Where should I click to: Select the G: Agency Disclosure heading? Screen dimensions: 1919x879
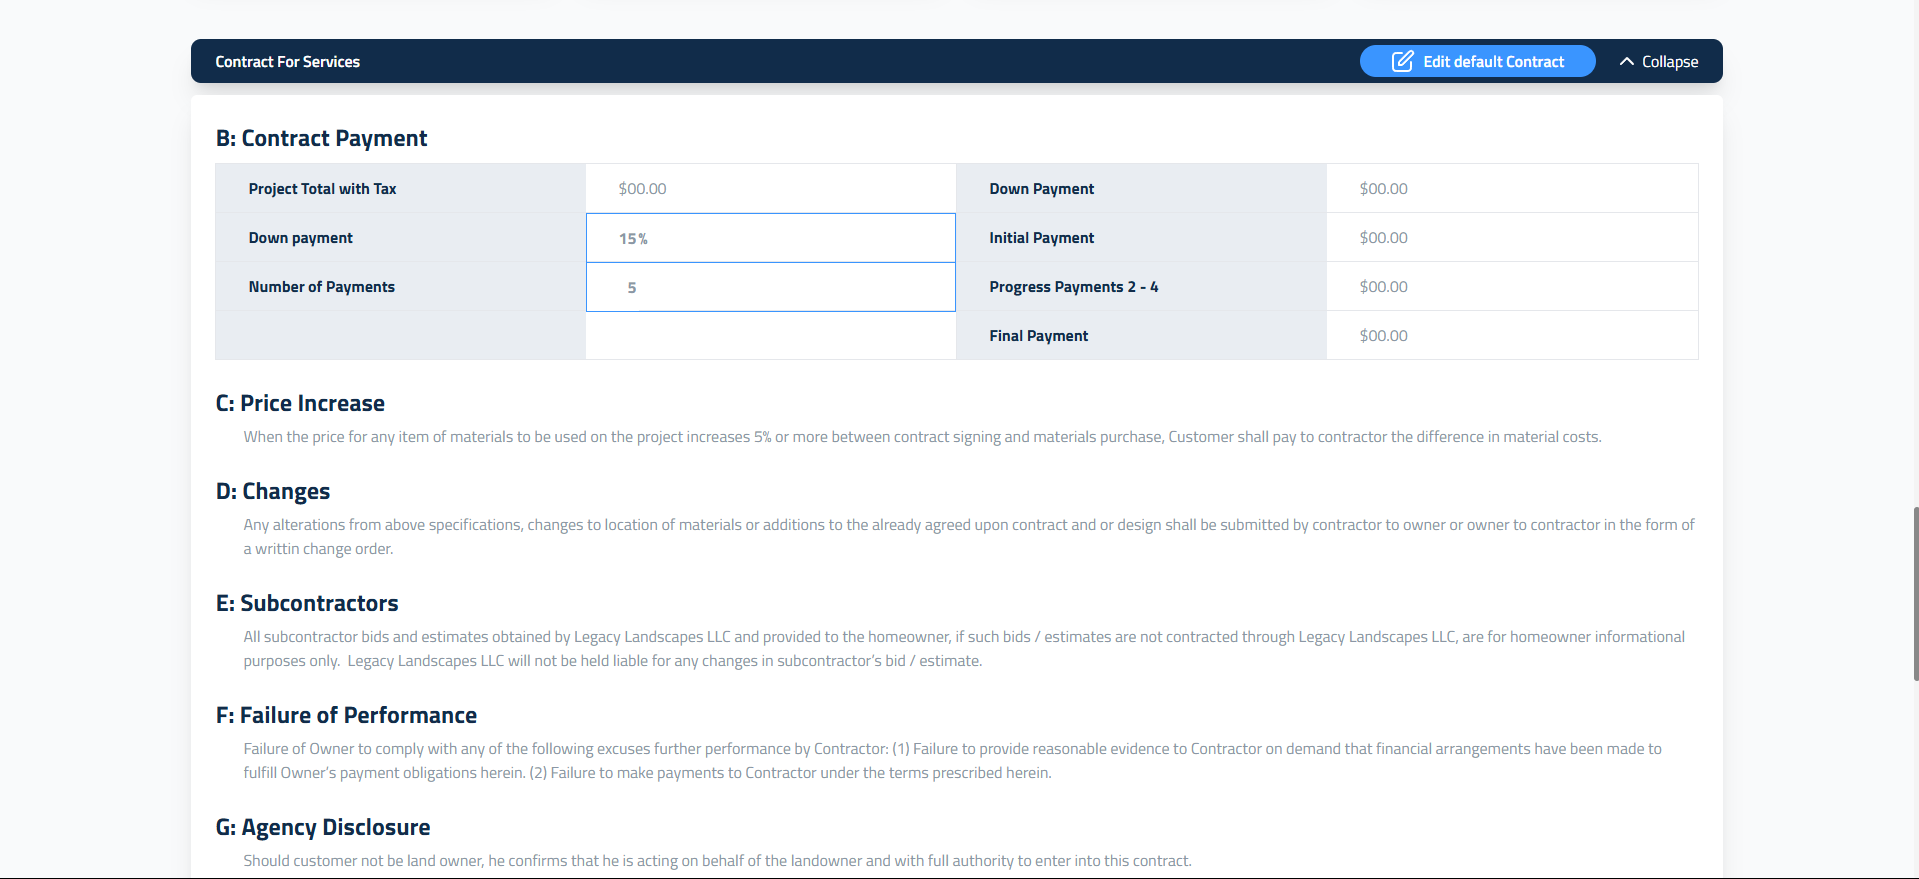point(323,828)
